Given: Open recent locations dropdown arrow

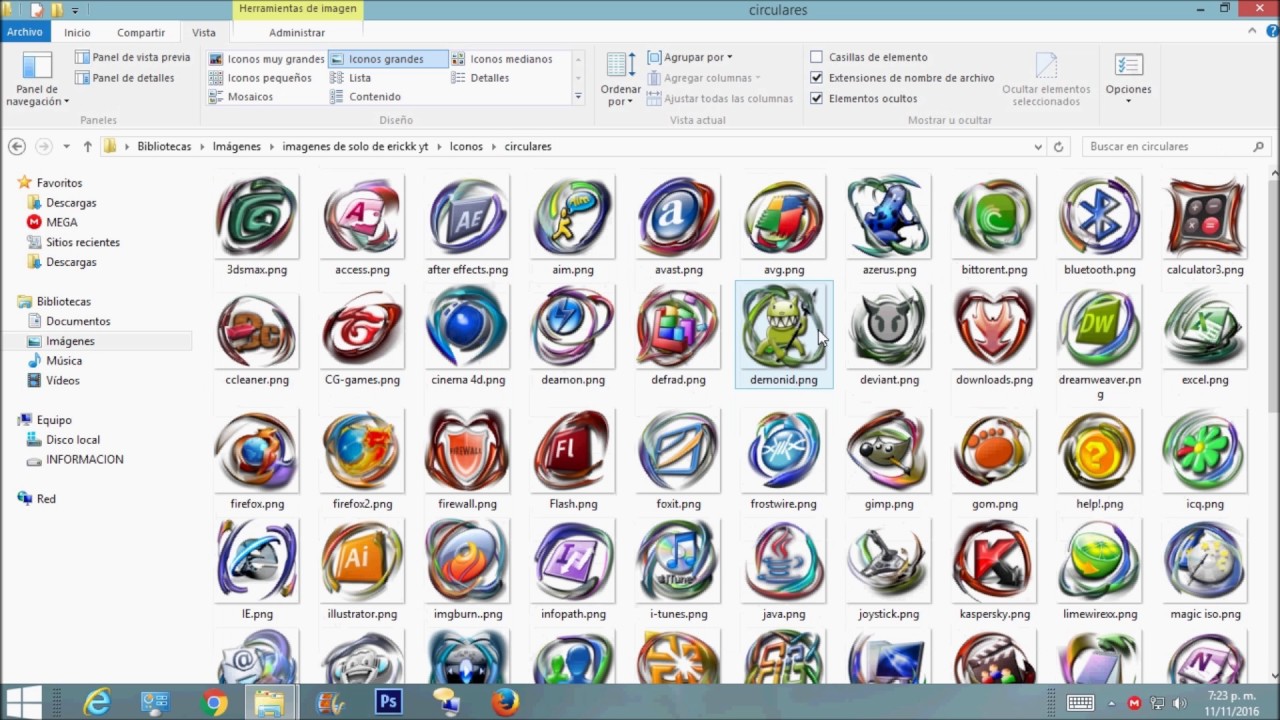Looking at the screenshot, I should (66, 146).
